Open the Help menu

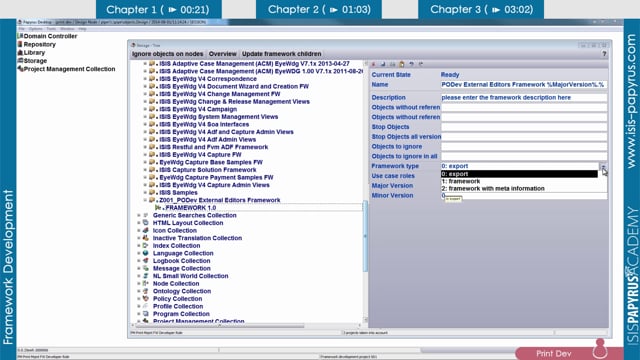click(x=82, y=29)
